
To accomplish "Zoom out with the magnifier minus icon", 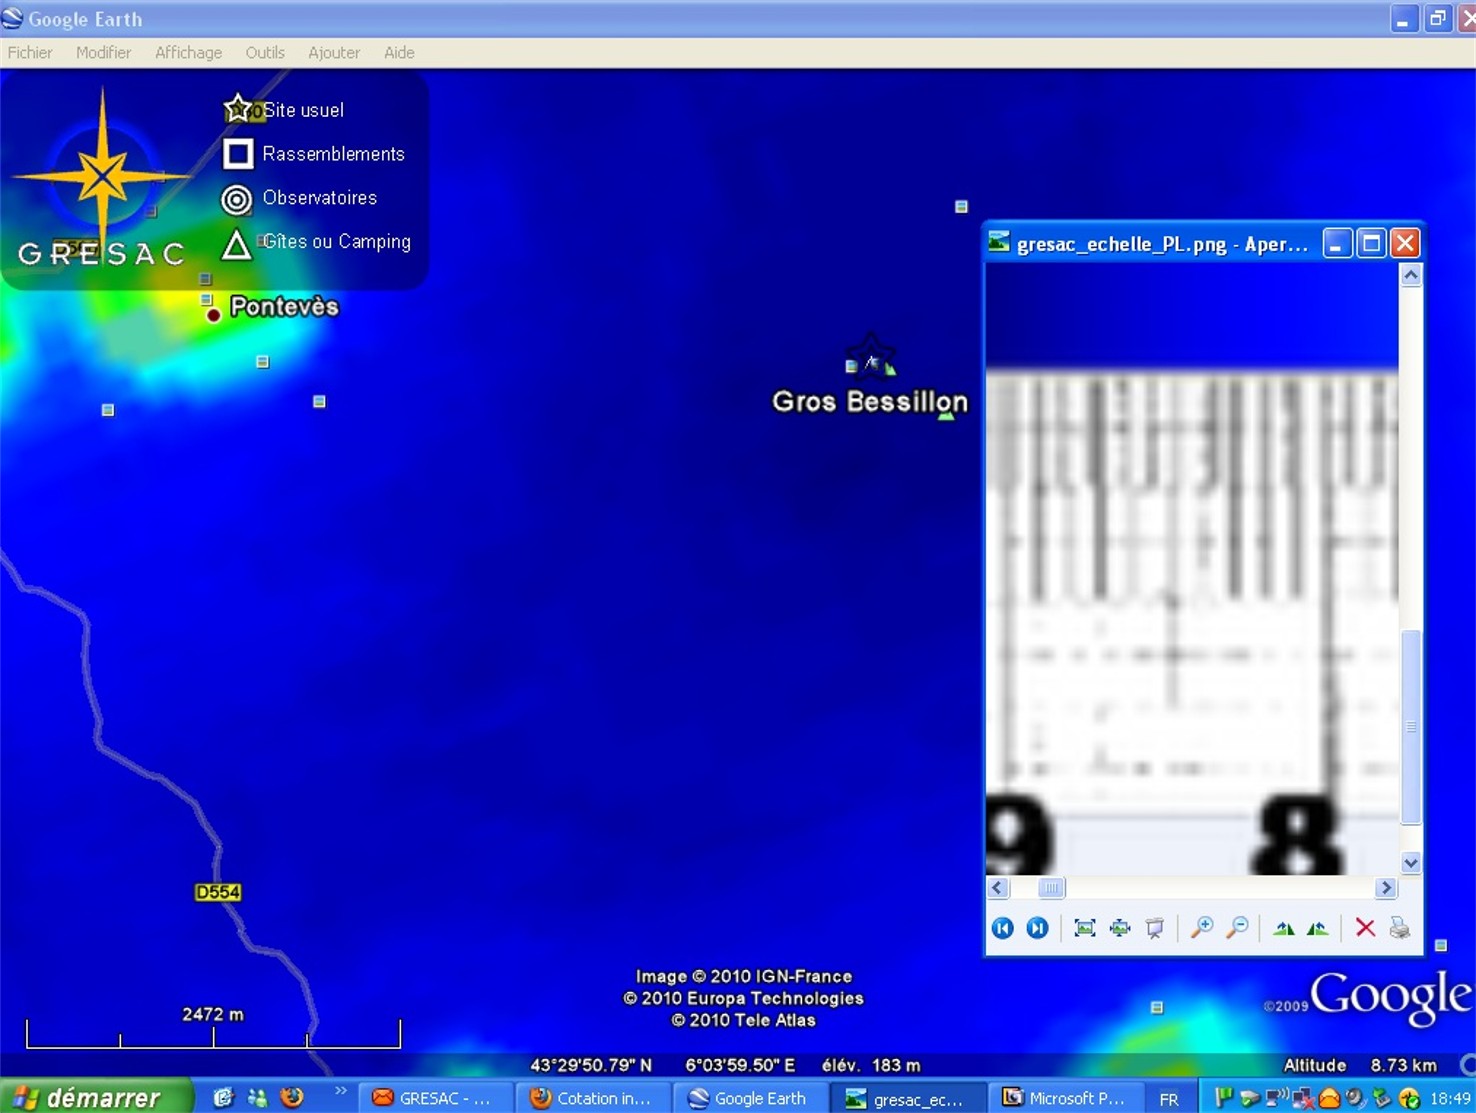I will click(x=1237, y=928).
